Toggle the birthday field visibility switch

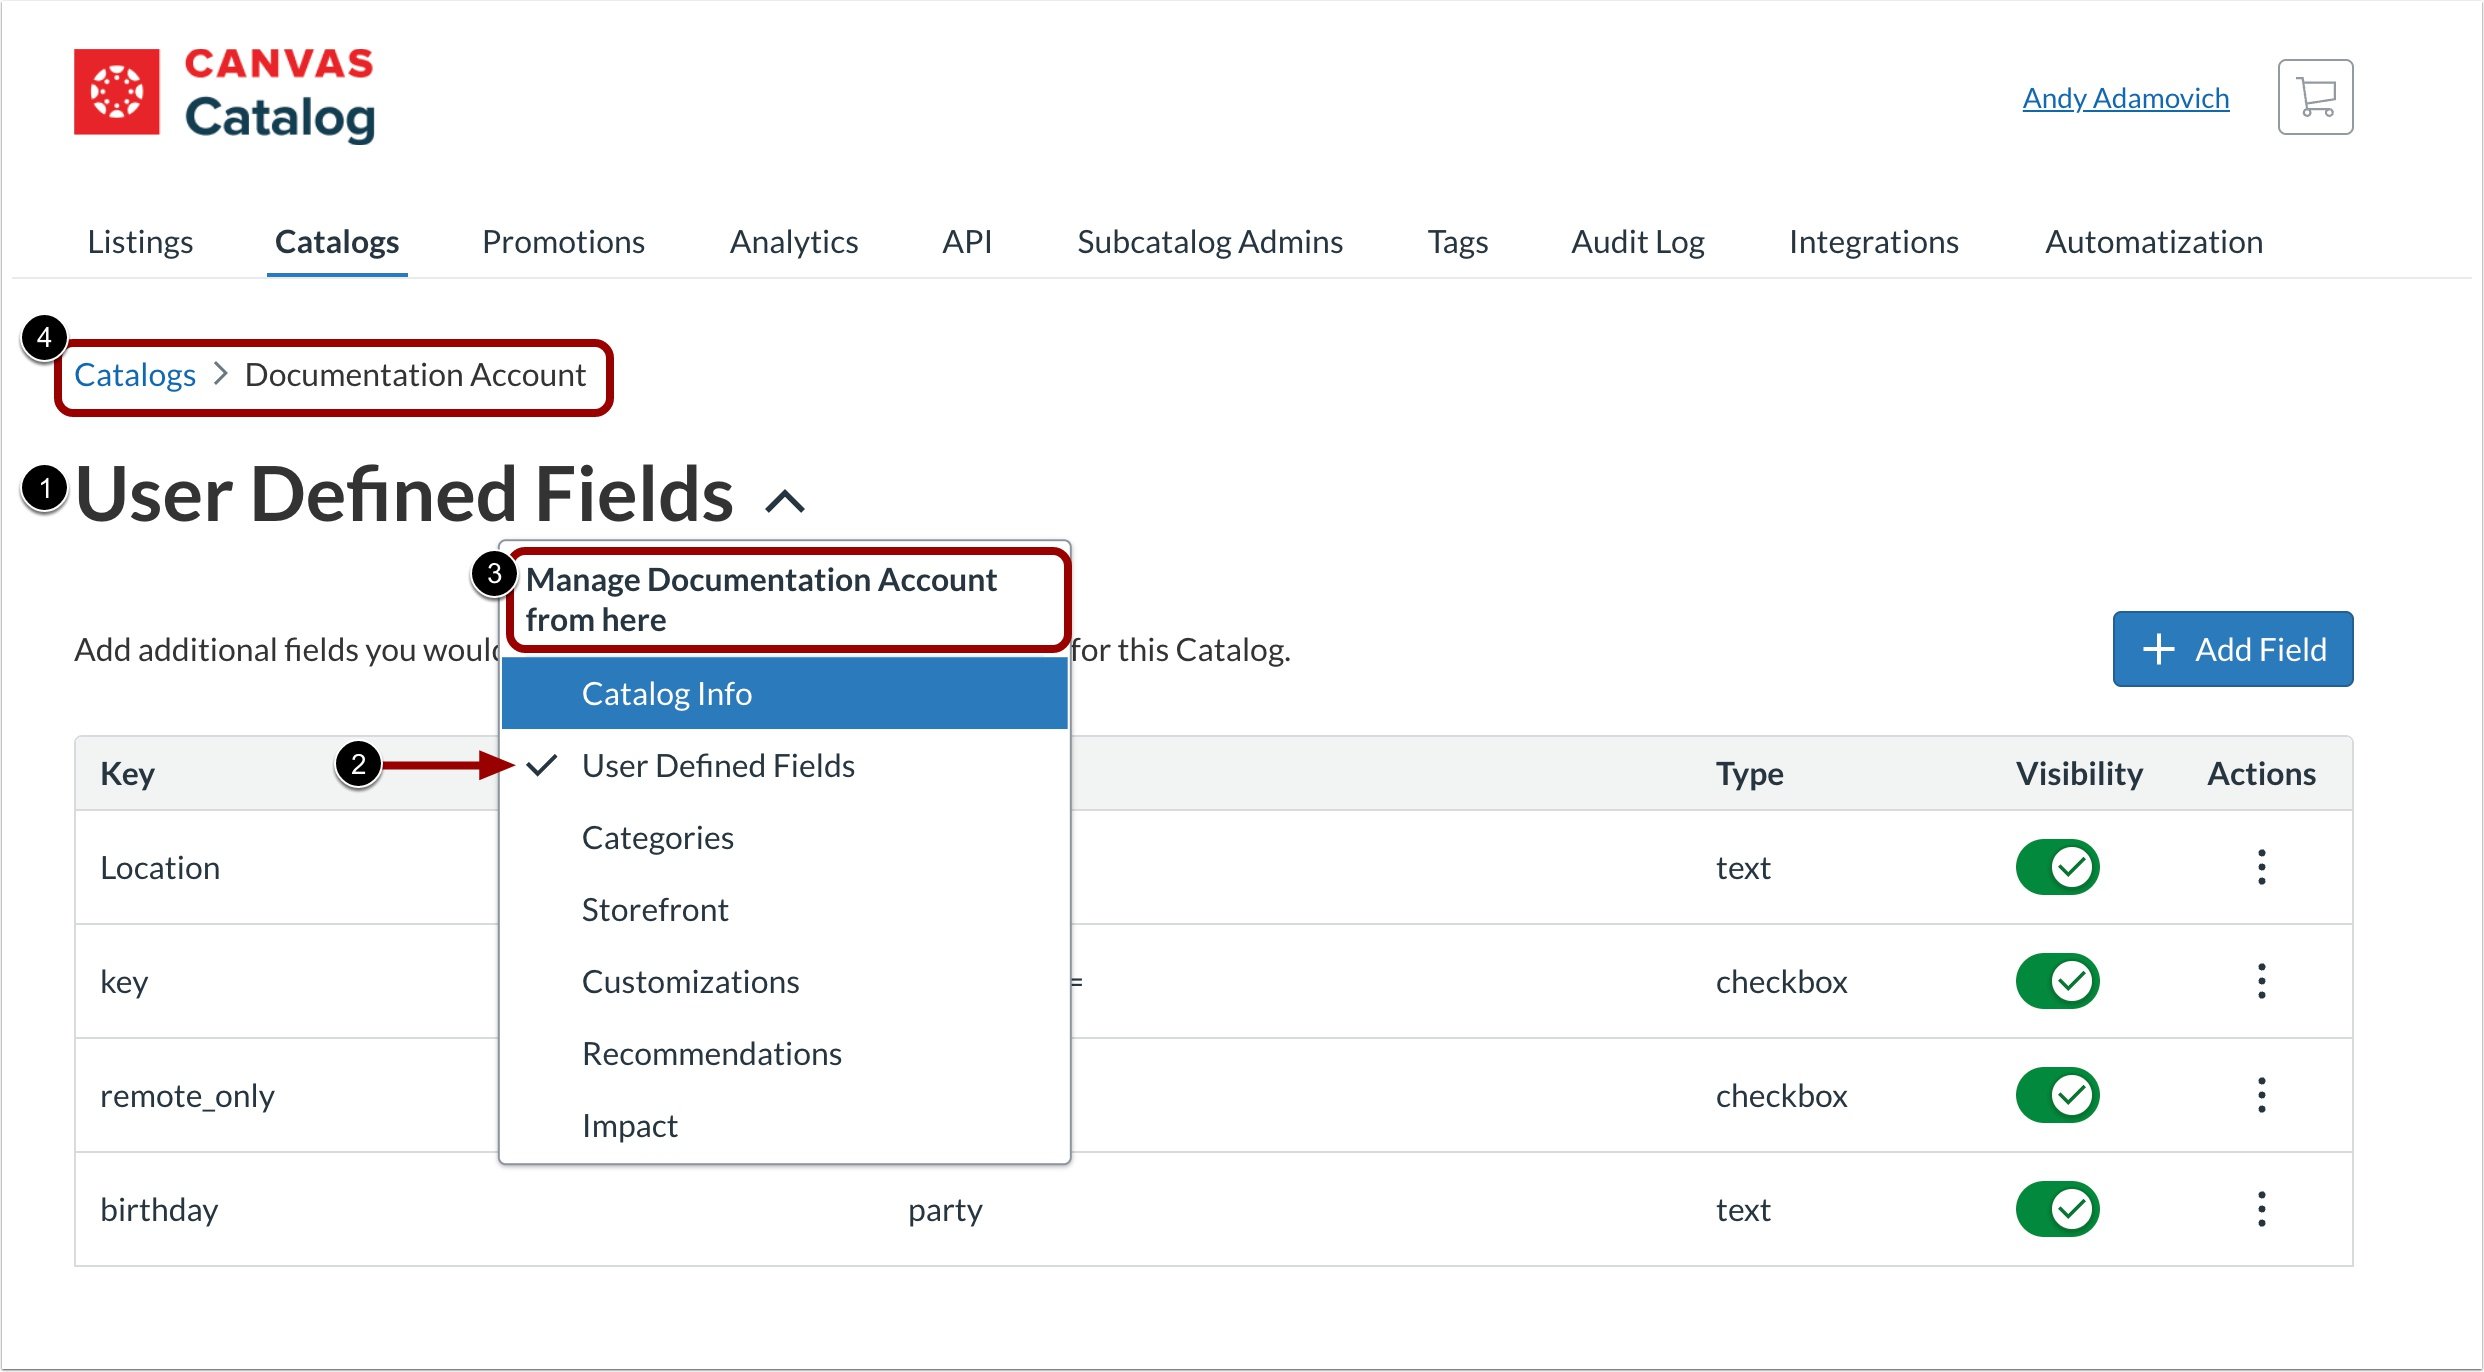point(2056,1209)
